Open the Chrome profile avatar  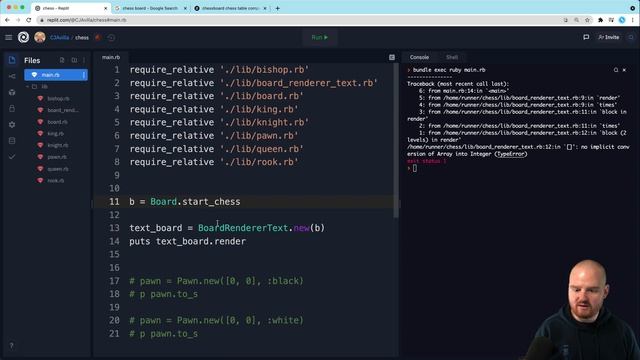click(x=622, y=20)
